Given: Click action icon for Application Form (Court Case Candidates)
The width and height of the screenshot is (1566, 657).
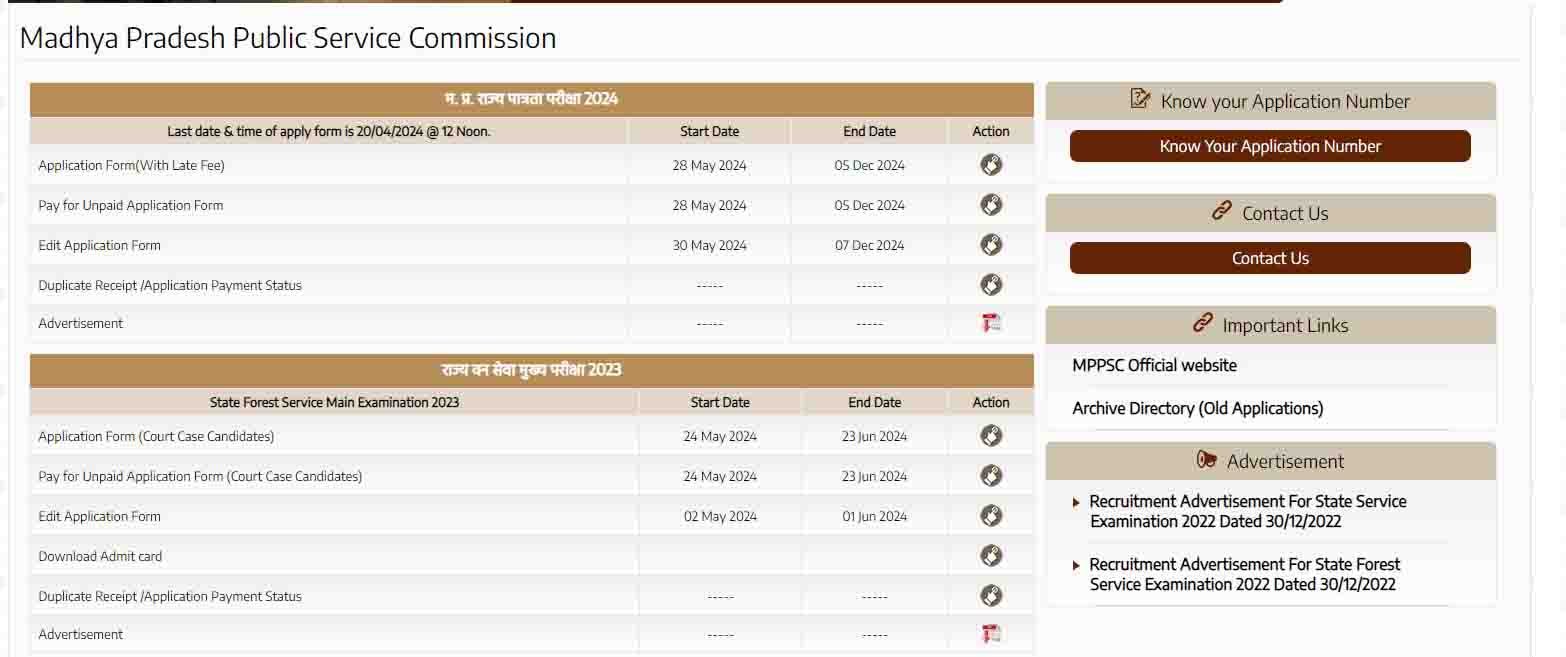Looking at the screenshot, I should (991, 436).
